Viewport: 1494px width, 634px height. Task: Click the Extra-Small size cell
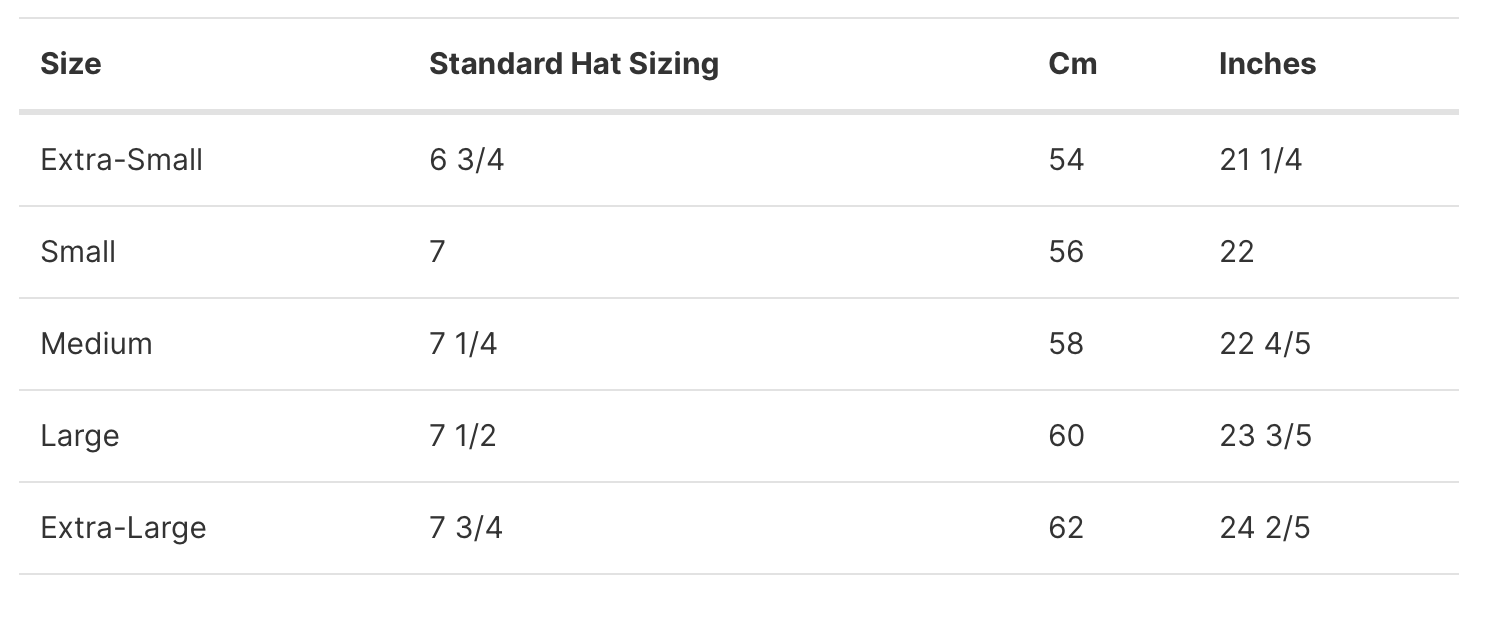point(122,160)
